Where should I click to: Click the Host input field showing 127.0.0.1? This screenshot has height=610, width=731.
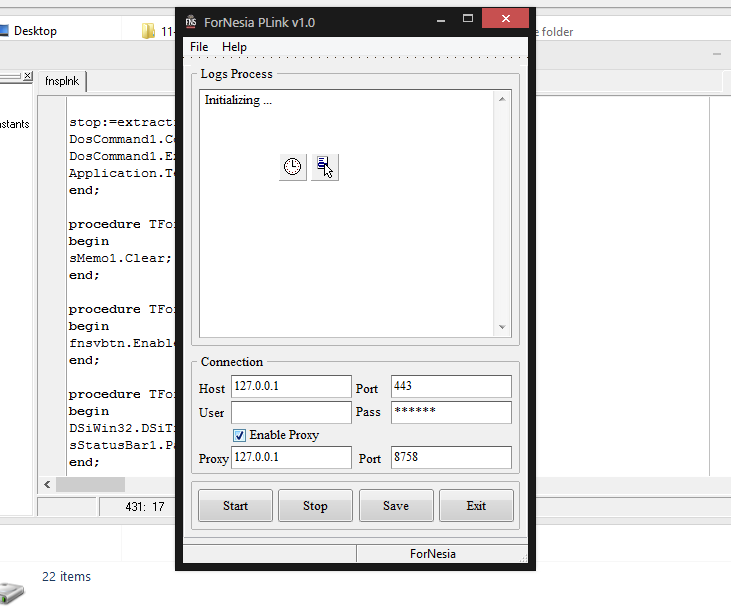[291, 387]
